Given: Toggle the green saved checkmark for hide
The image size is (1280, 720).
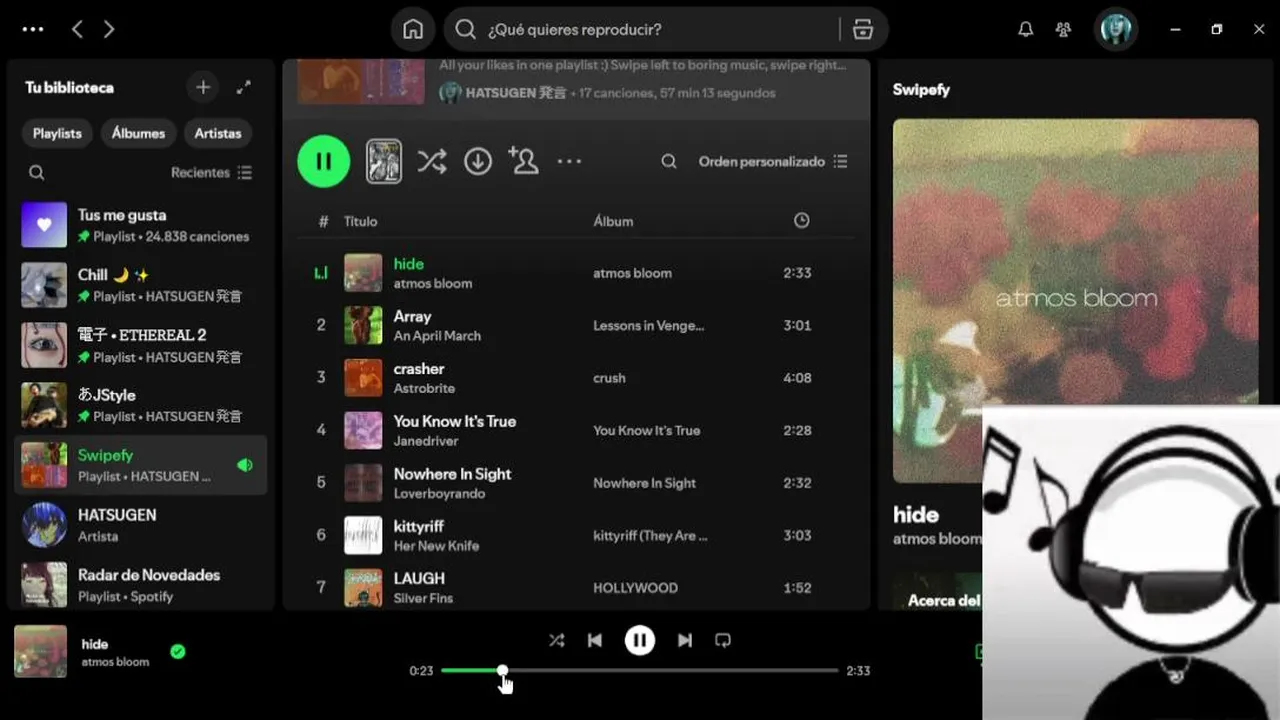Looking at the screenshot, I should pos(178,652).
